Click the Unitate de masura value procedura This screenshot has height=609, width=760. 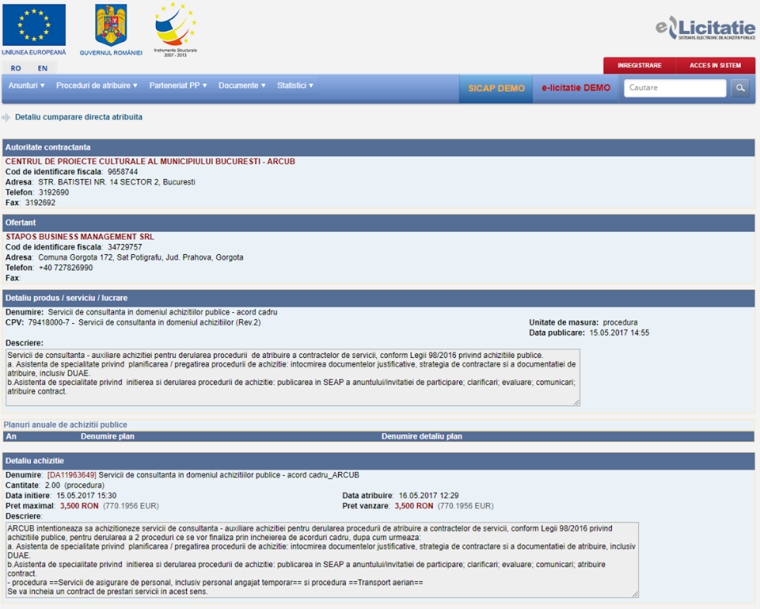click(620, 322)
